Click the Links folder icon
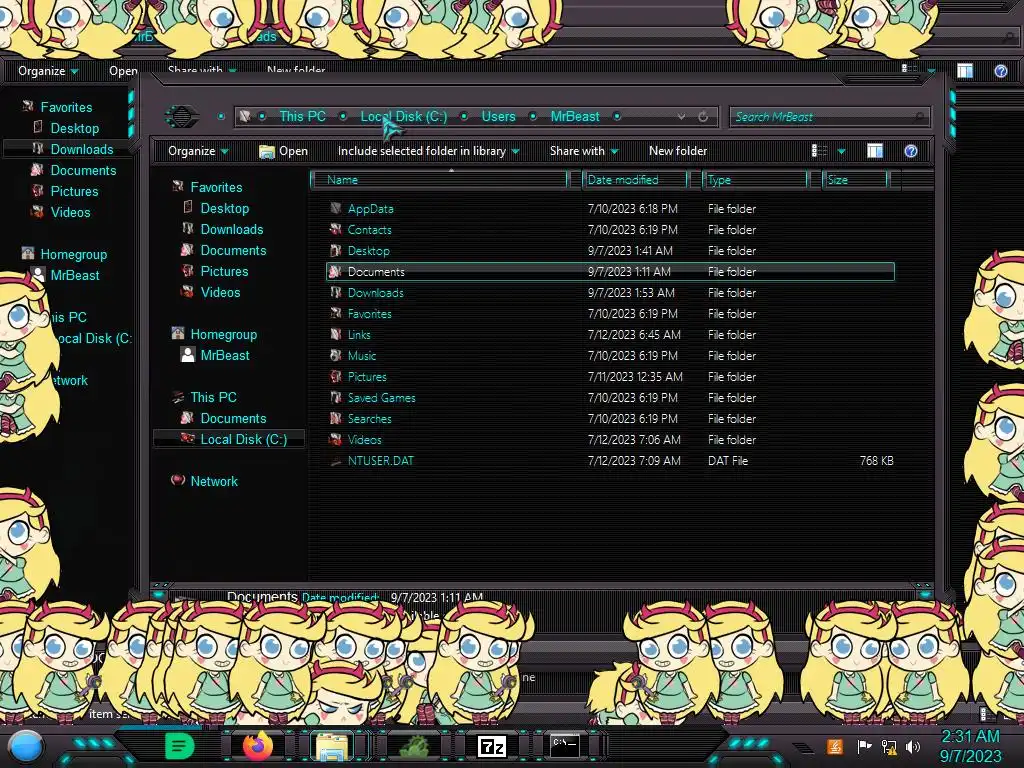The image size is (1024, 768). point(336,334)
